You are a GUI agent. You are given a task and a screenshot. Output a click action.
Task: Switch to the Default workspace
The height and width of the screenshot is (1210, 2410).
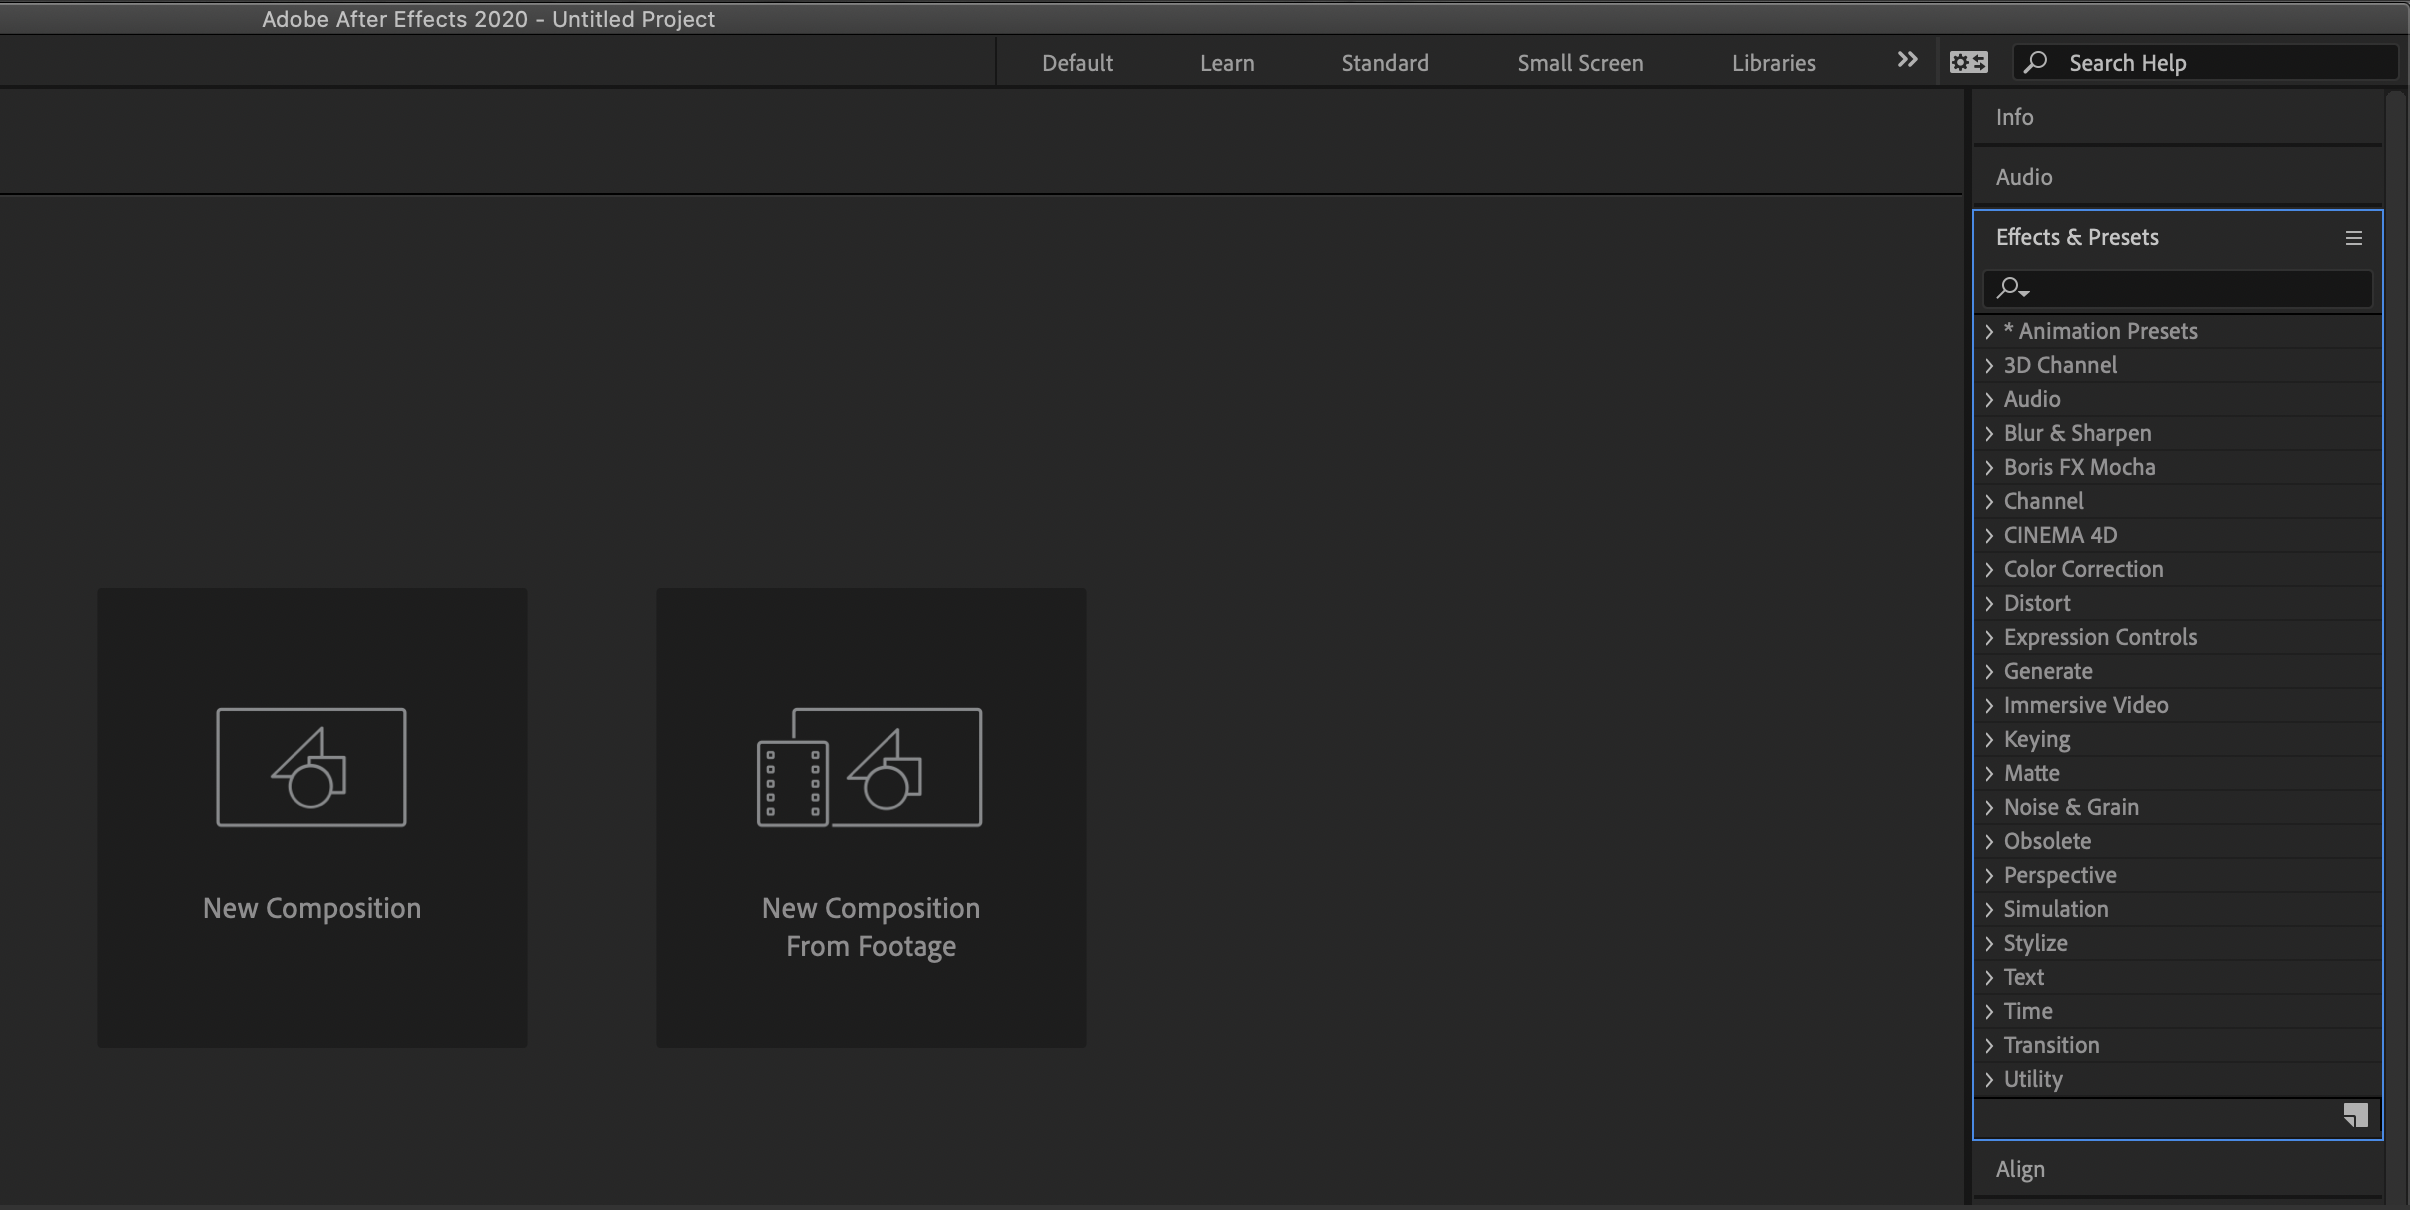(x=1077, y=63)
